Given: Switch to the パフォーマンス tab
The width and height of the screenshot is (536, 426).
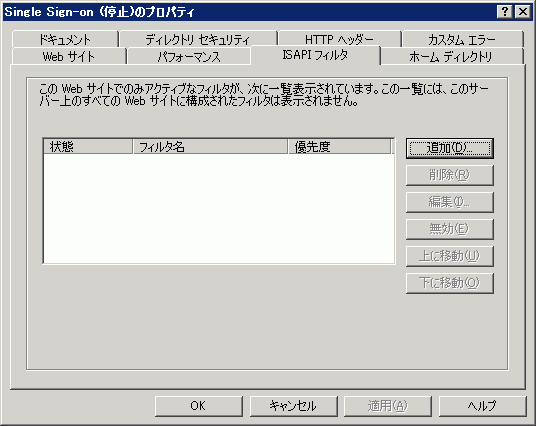Looking at the screenshot, I should pos(189,56).
